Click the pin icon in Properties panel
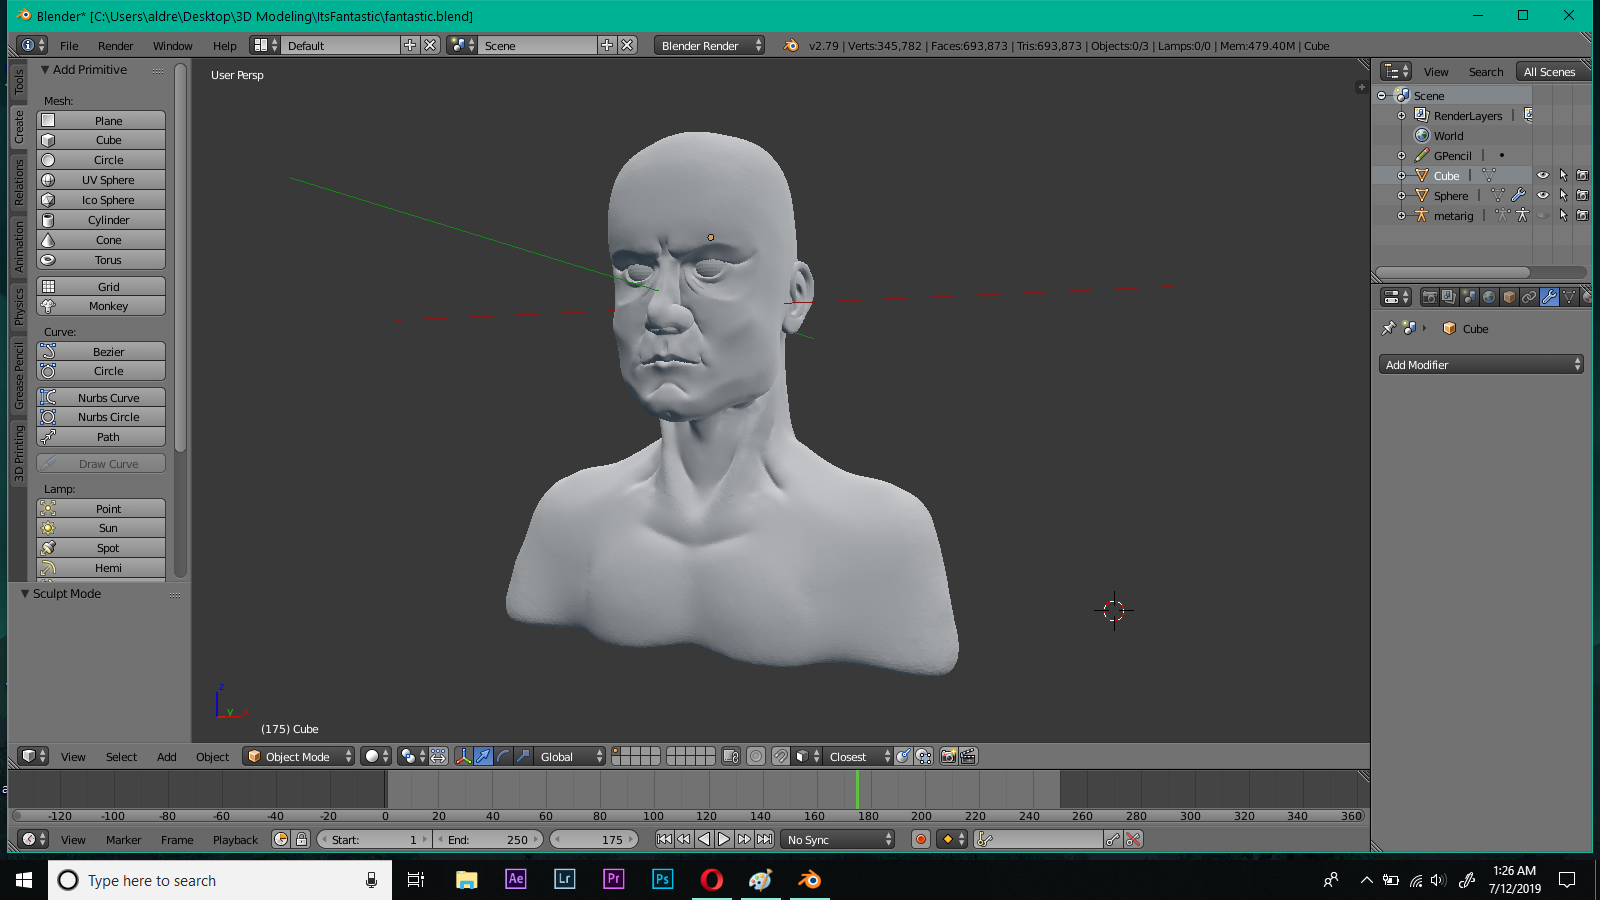The image size is (1600, 900). [x=1388, y=328]
